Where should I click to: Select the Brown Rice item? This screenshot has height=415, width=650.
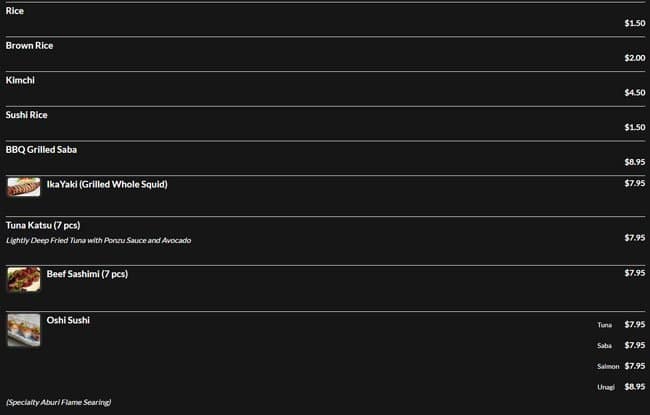30,46
